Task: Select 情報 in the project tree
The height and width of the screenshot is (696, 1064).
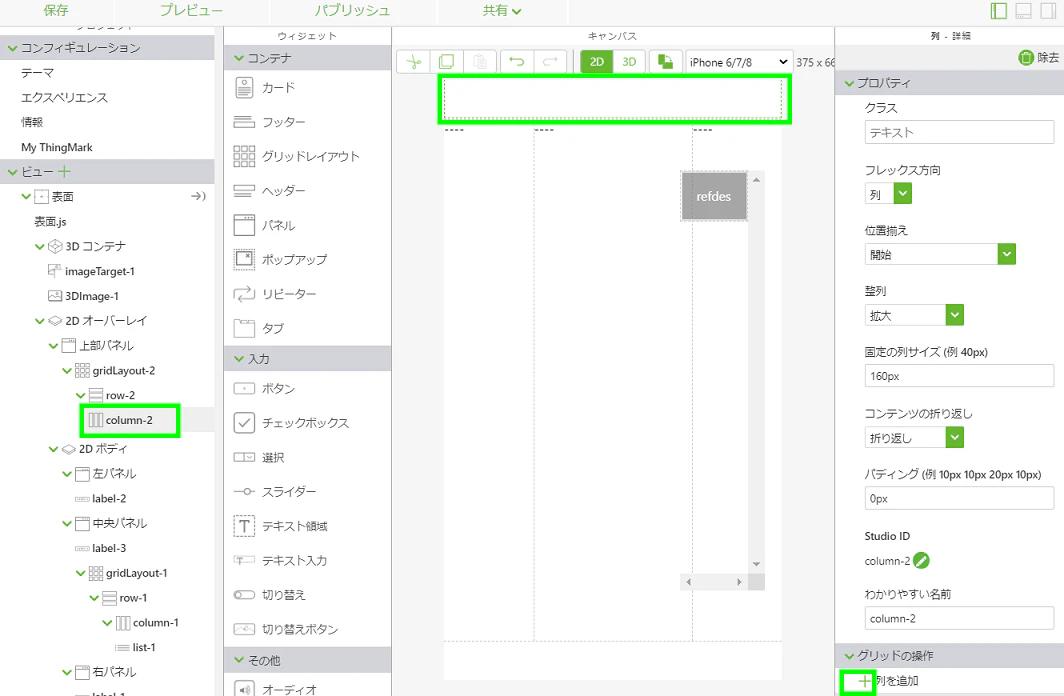Action: click(x=32, y=122)
